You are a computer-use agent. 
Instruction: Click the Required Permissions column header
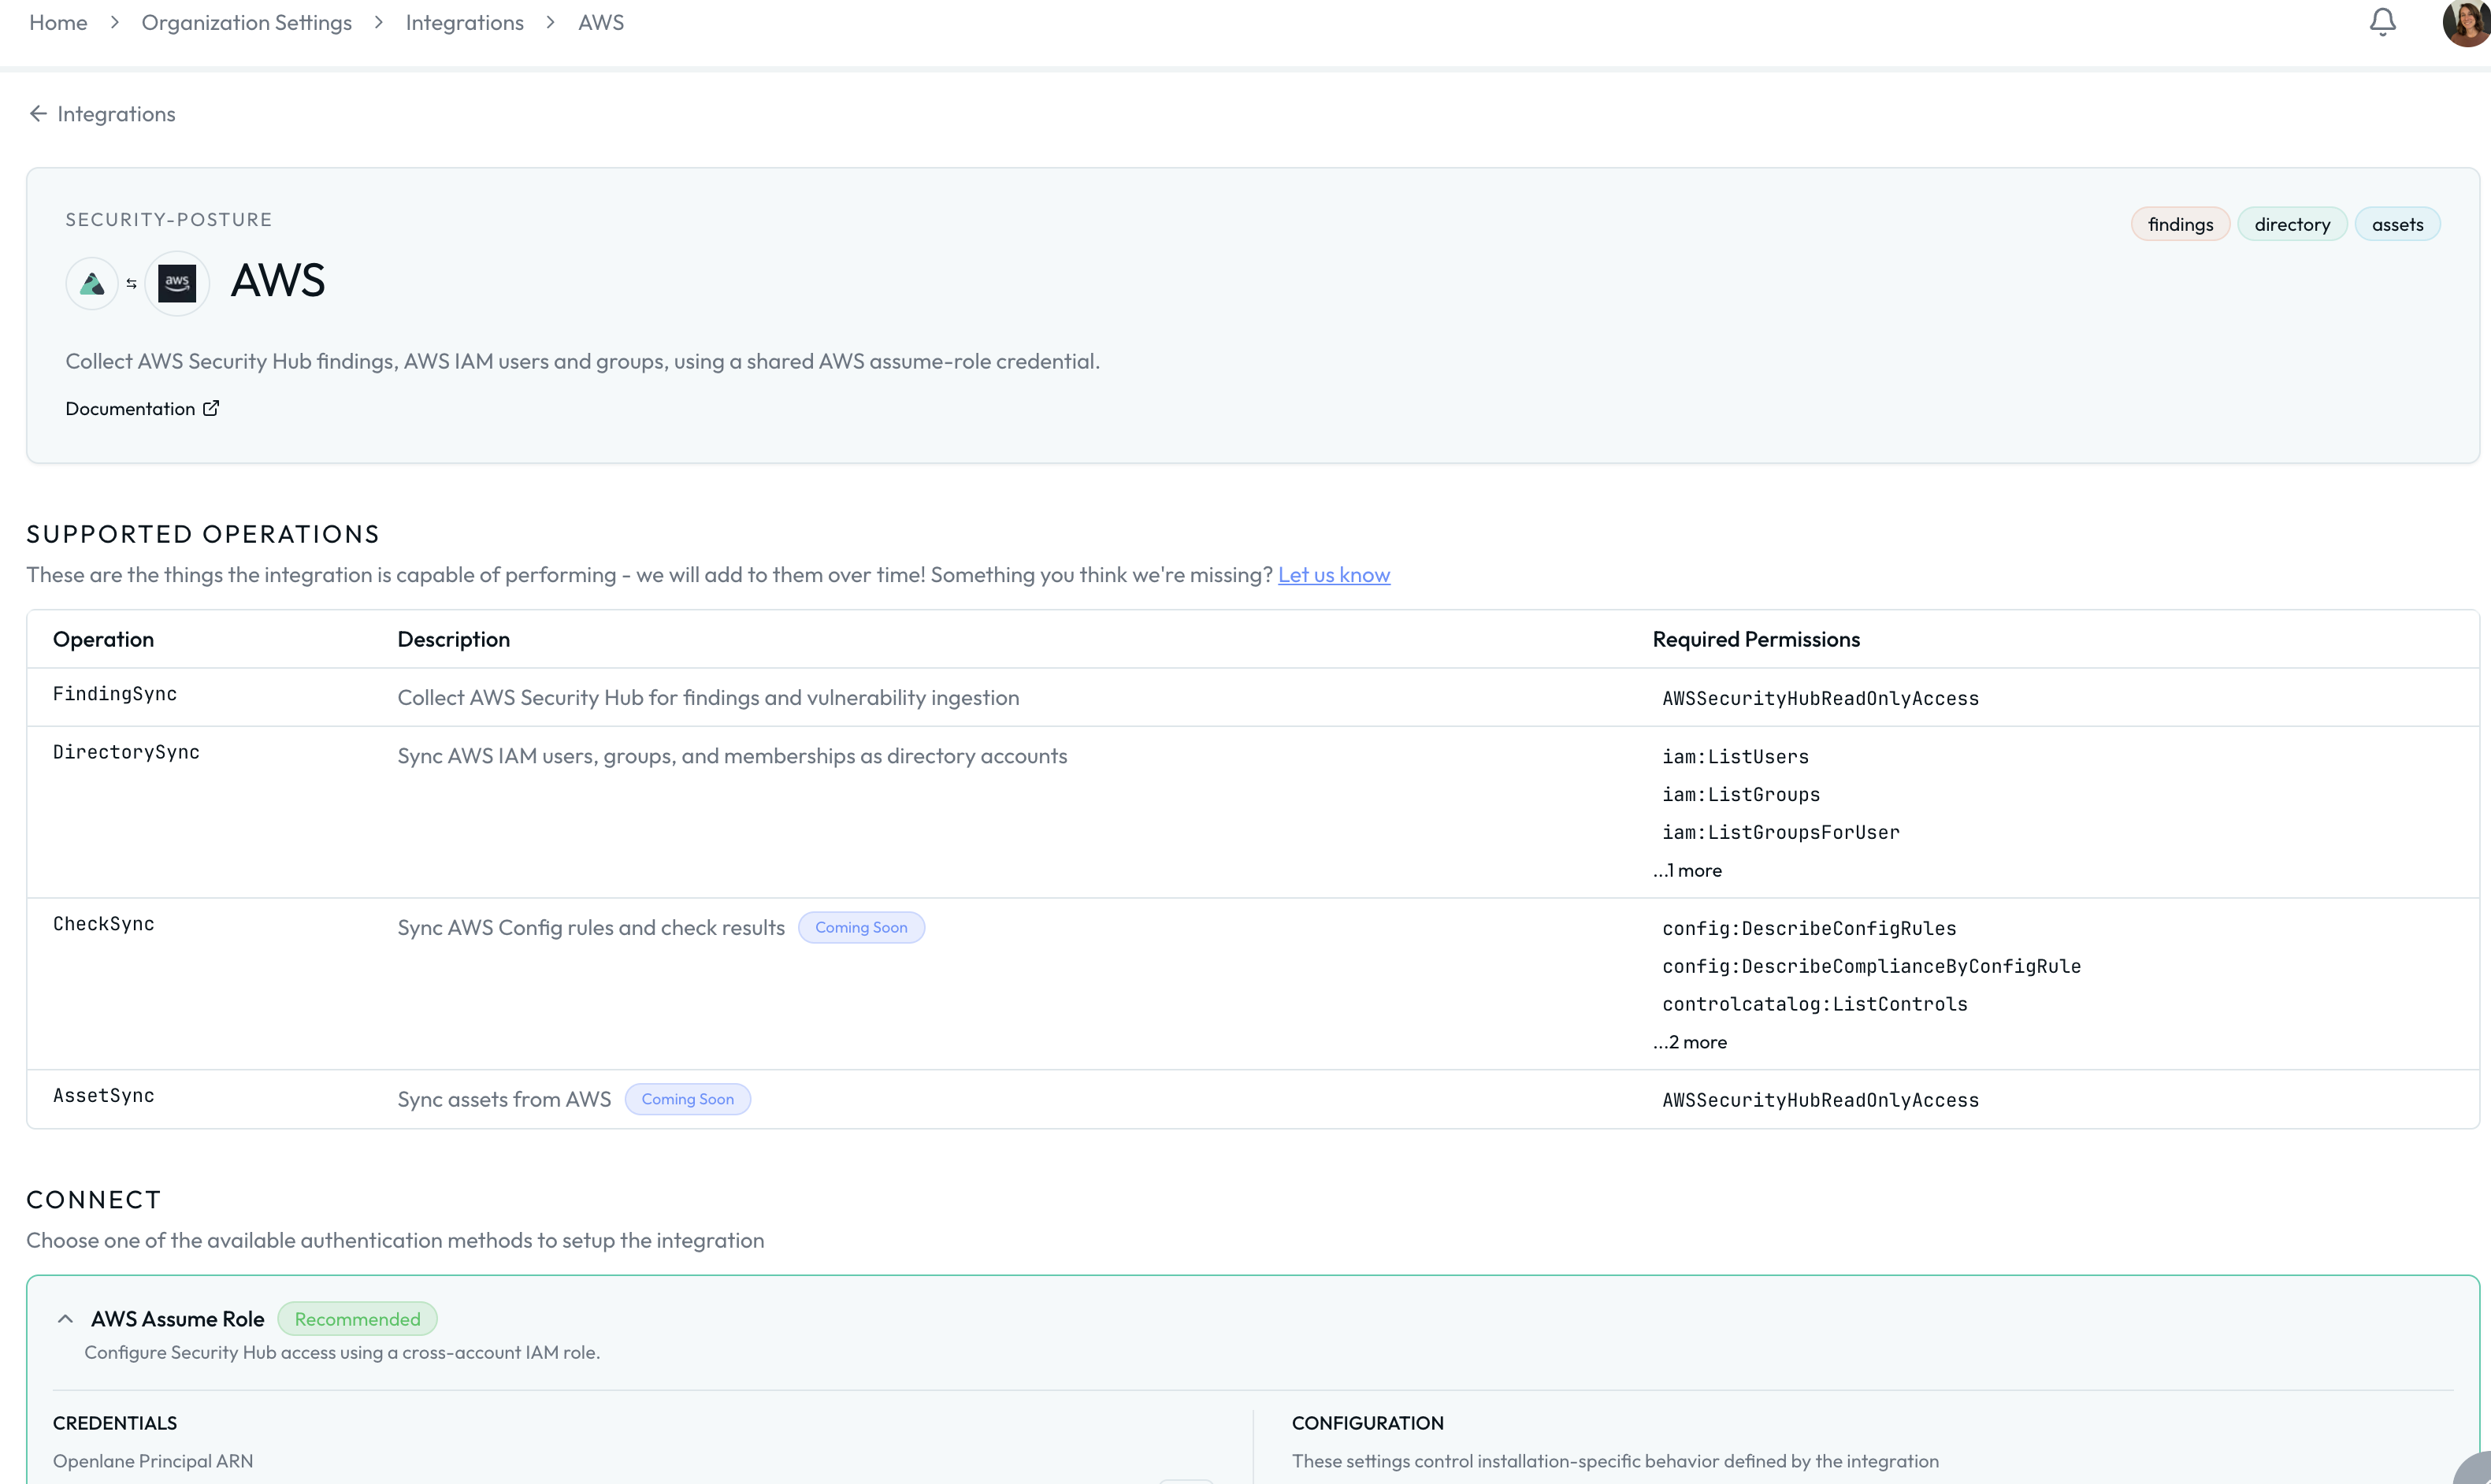[x=1756, y=639]
